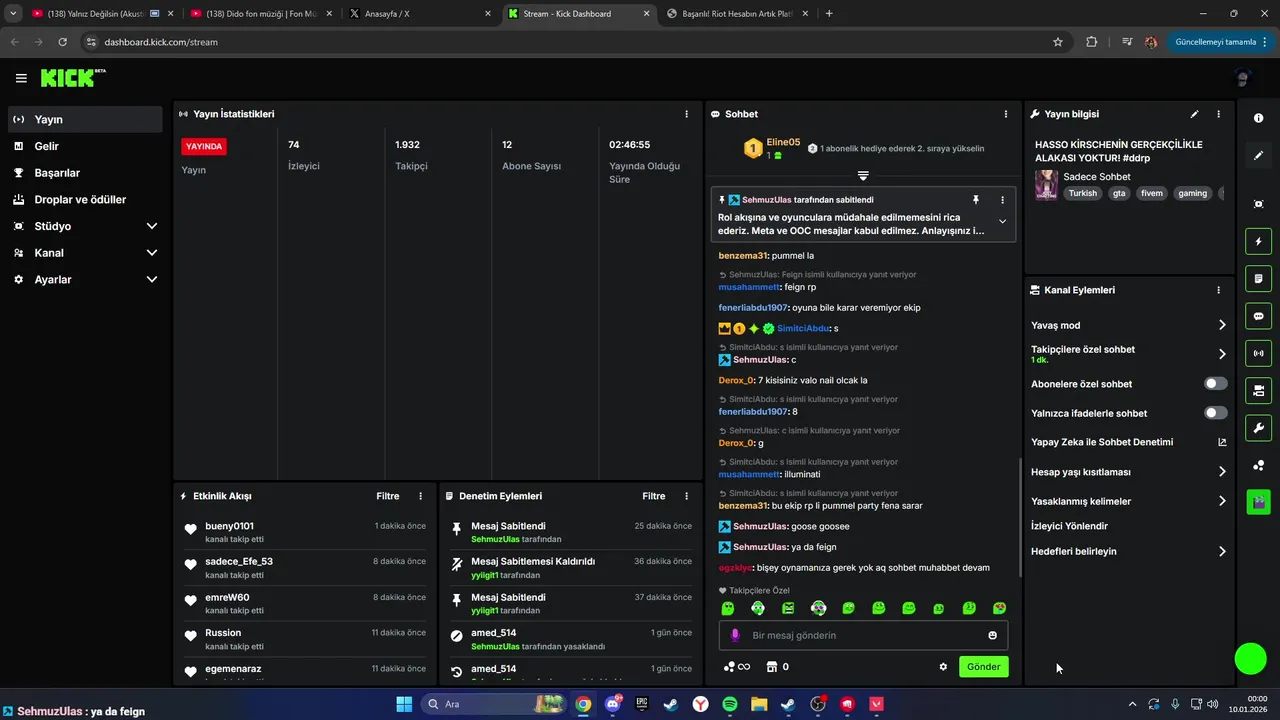Open Yayın İstatistikleri three-dot menu
1280x720 pixels.
[x=686, y=114]
